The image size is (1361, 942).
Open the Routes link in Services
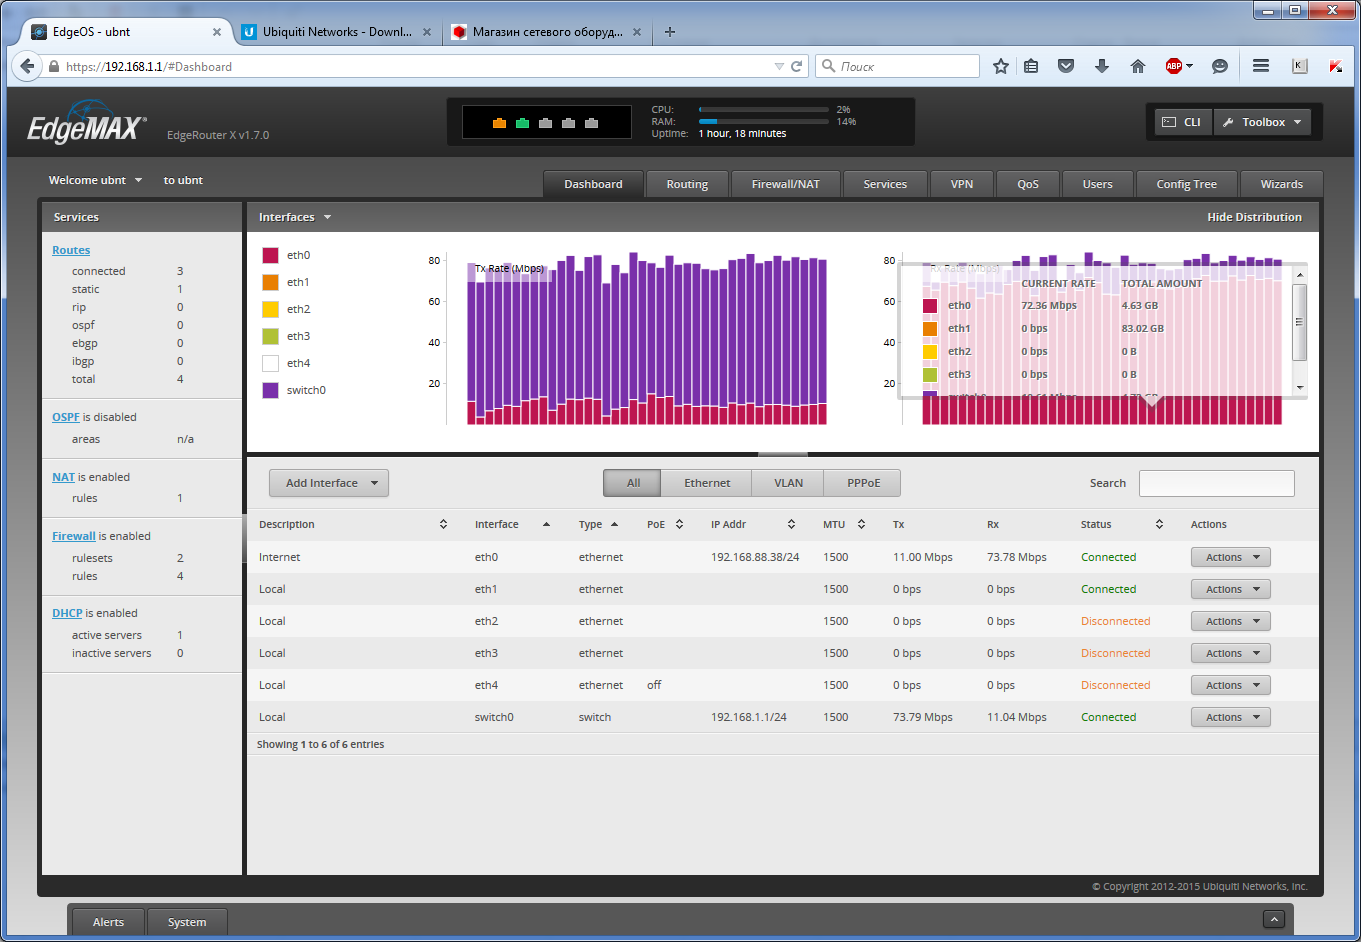coord(71,250)
